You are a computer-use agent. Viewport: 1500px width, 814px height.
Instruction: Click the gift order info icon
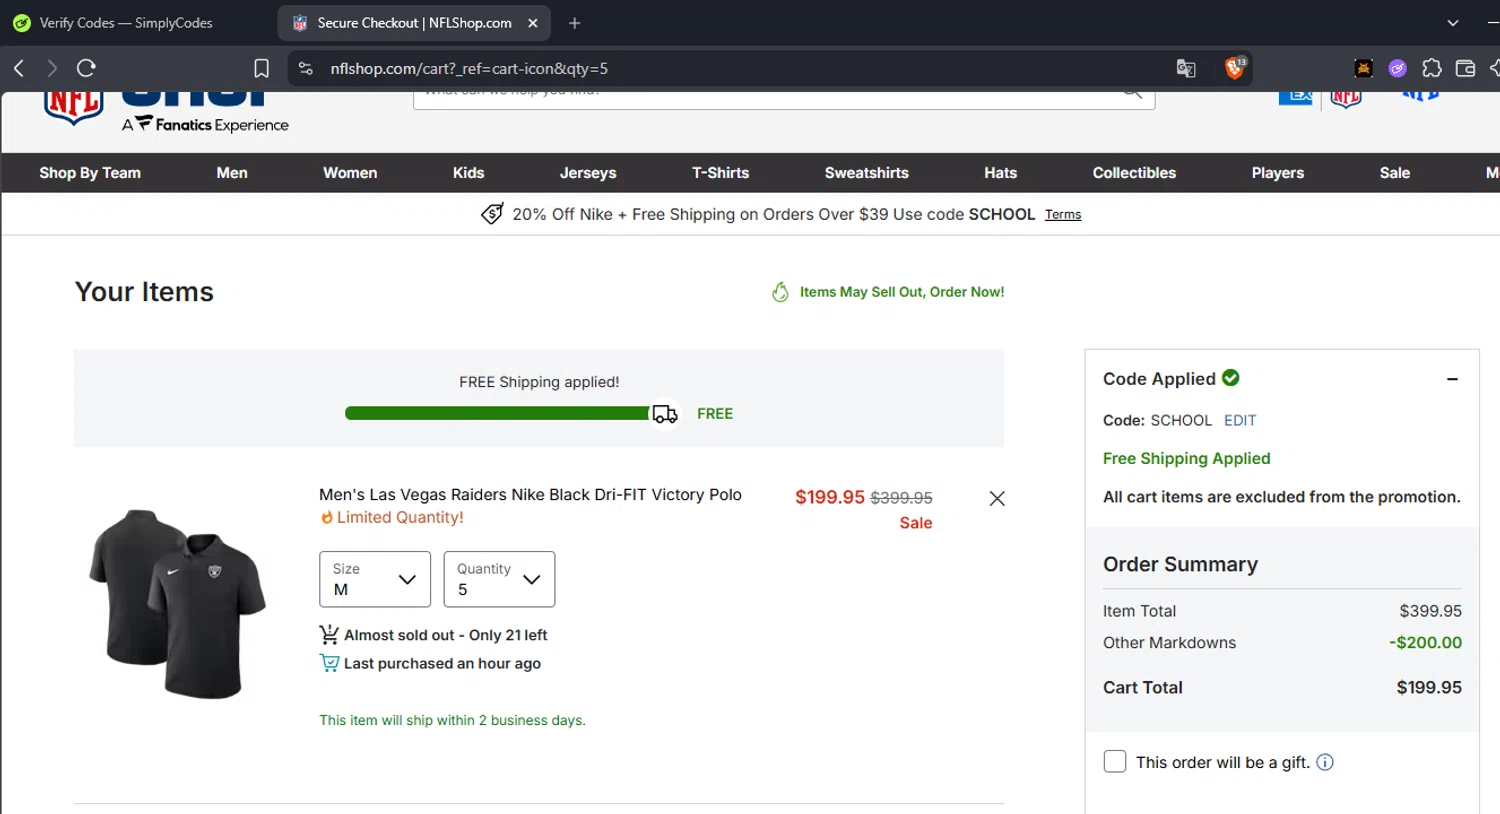pos(1325,762)
